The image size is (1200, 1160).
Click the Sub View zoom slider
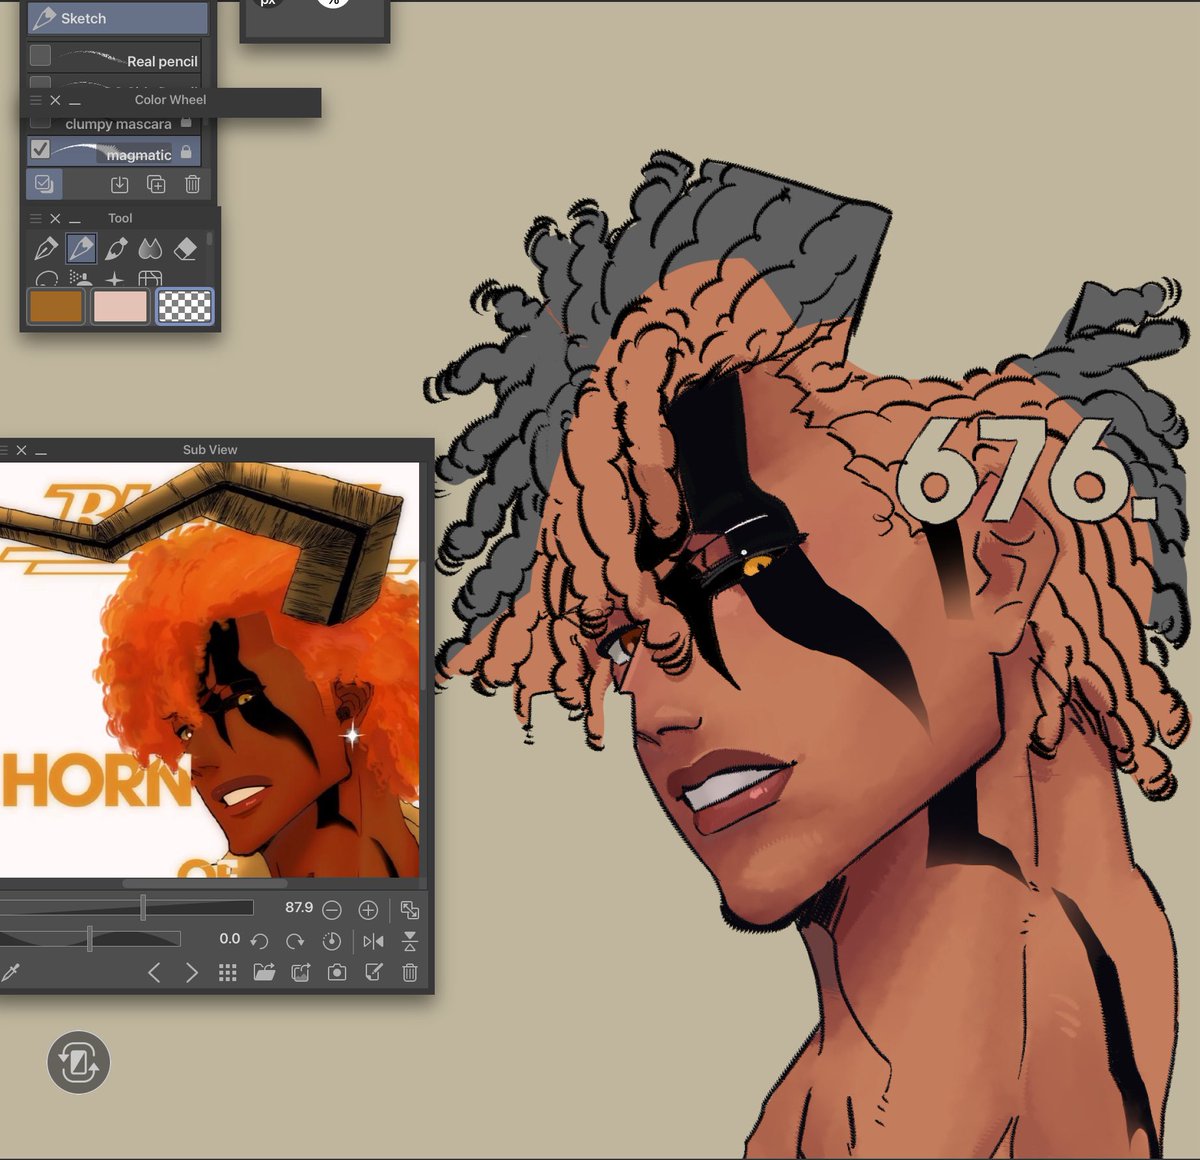coord(126,908)
